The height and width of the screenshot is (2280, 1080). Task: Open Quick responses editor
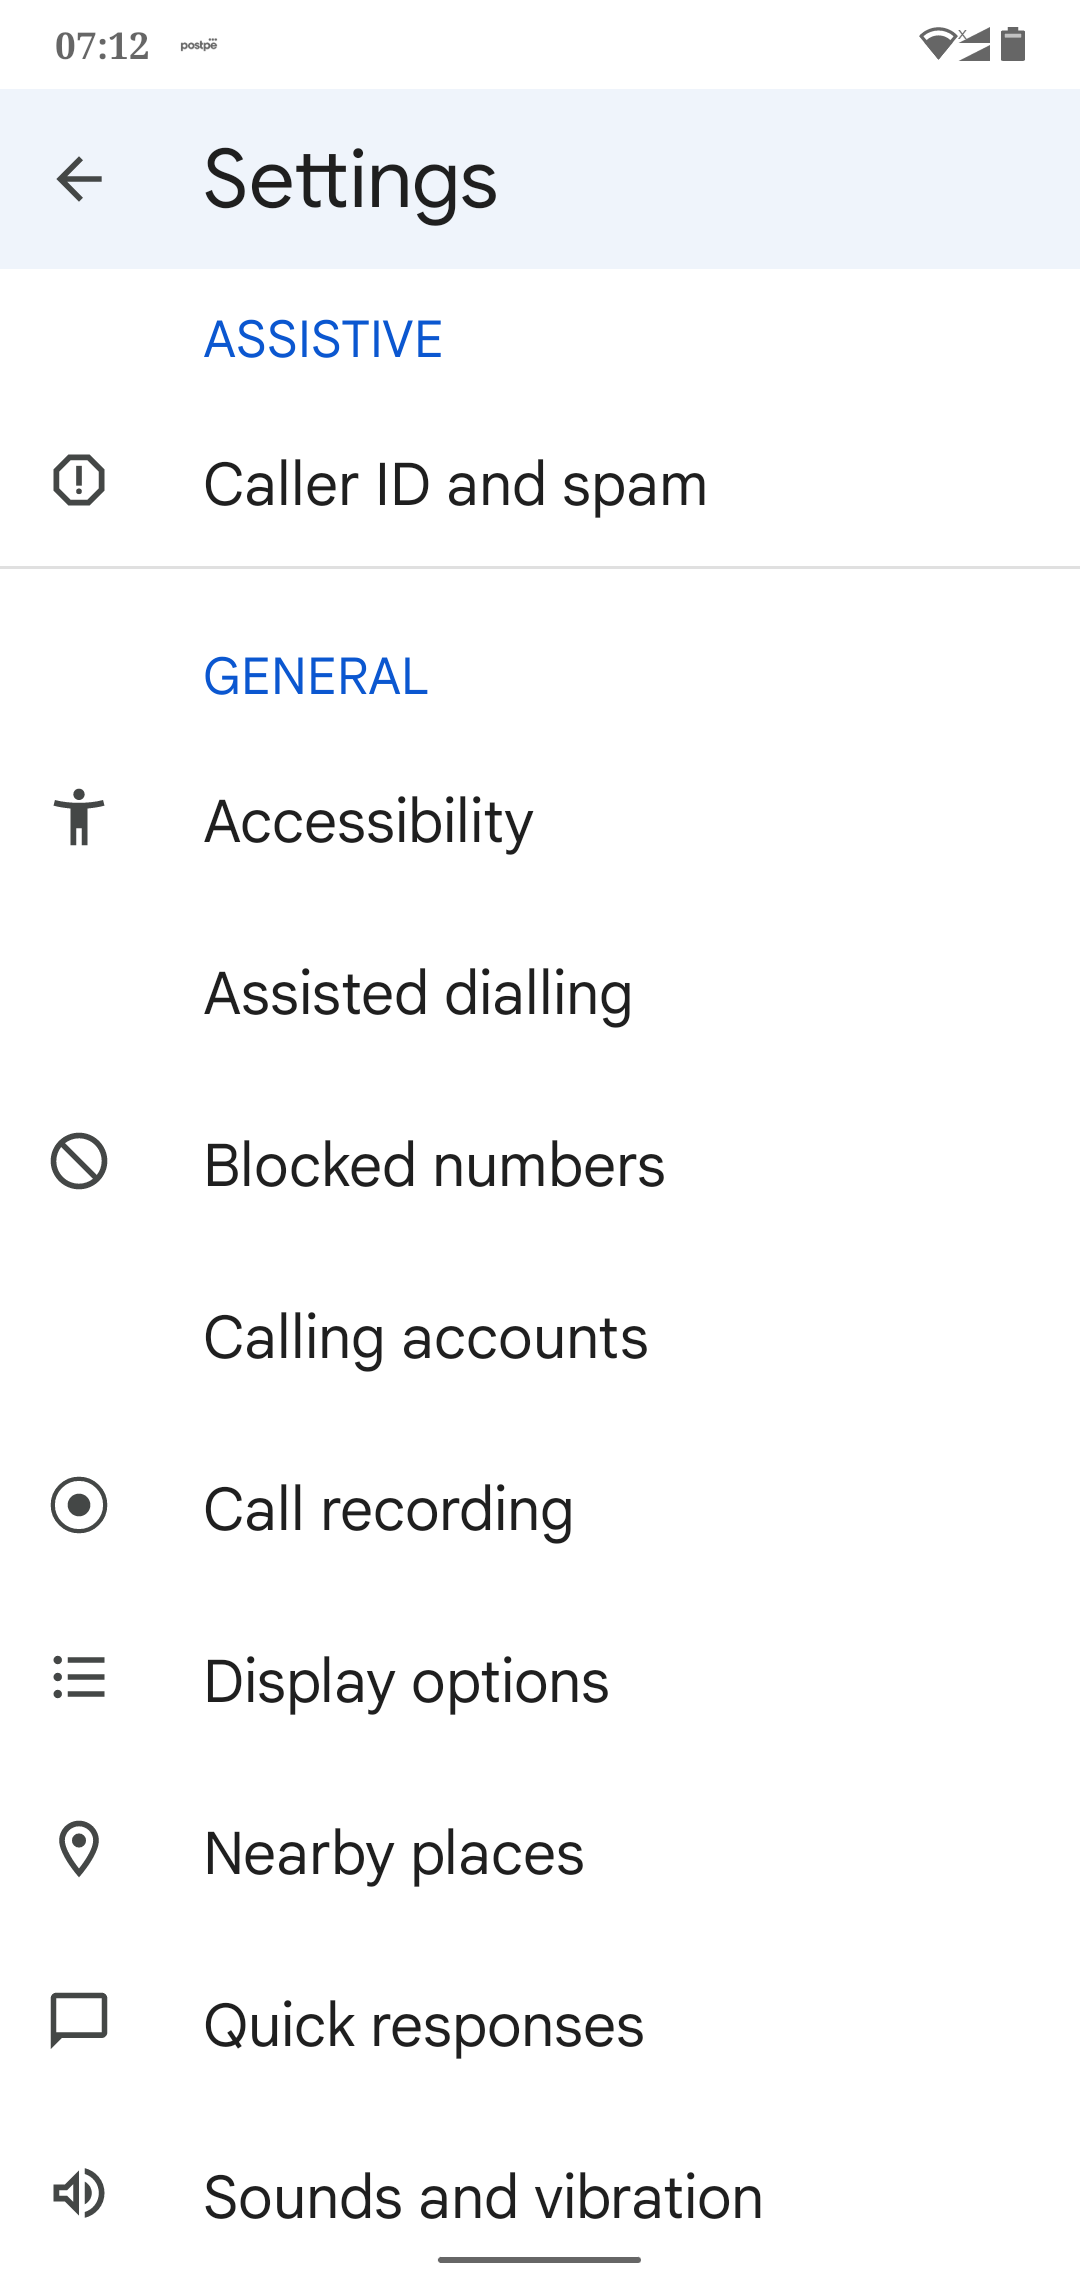click(x=424, y=2026)
